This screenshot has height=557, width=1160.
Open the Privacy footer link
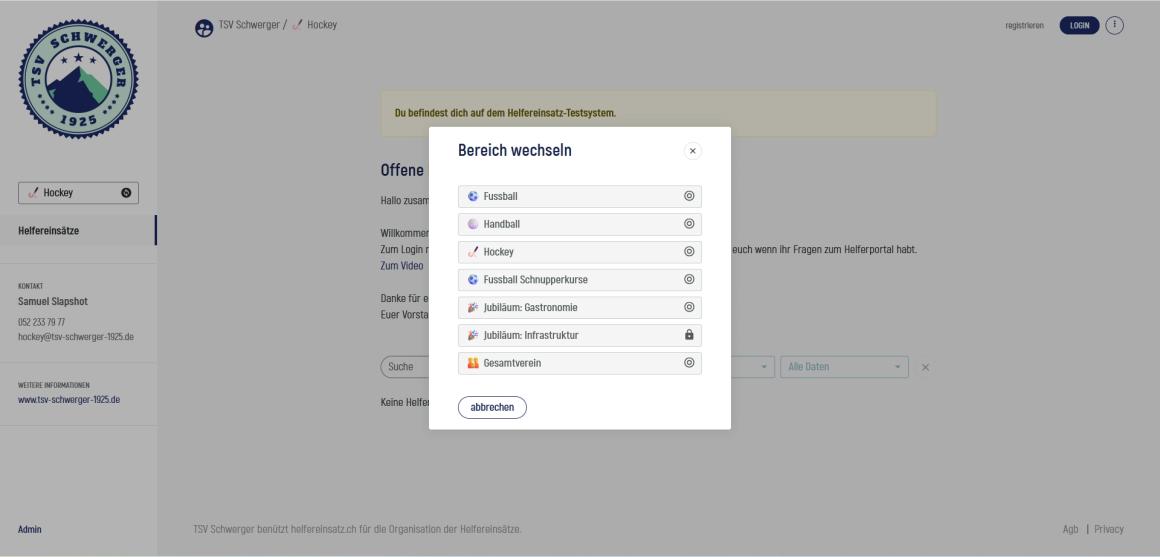(1109, 530)
